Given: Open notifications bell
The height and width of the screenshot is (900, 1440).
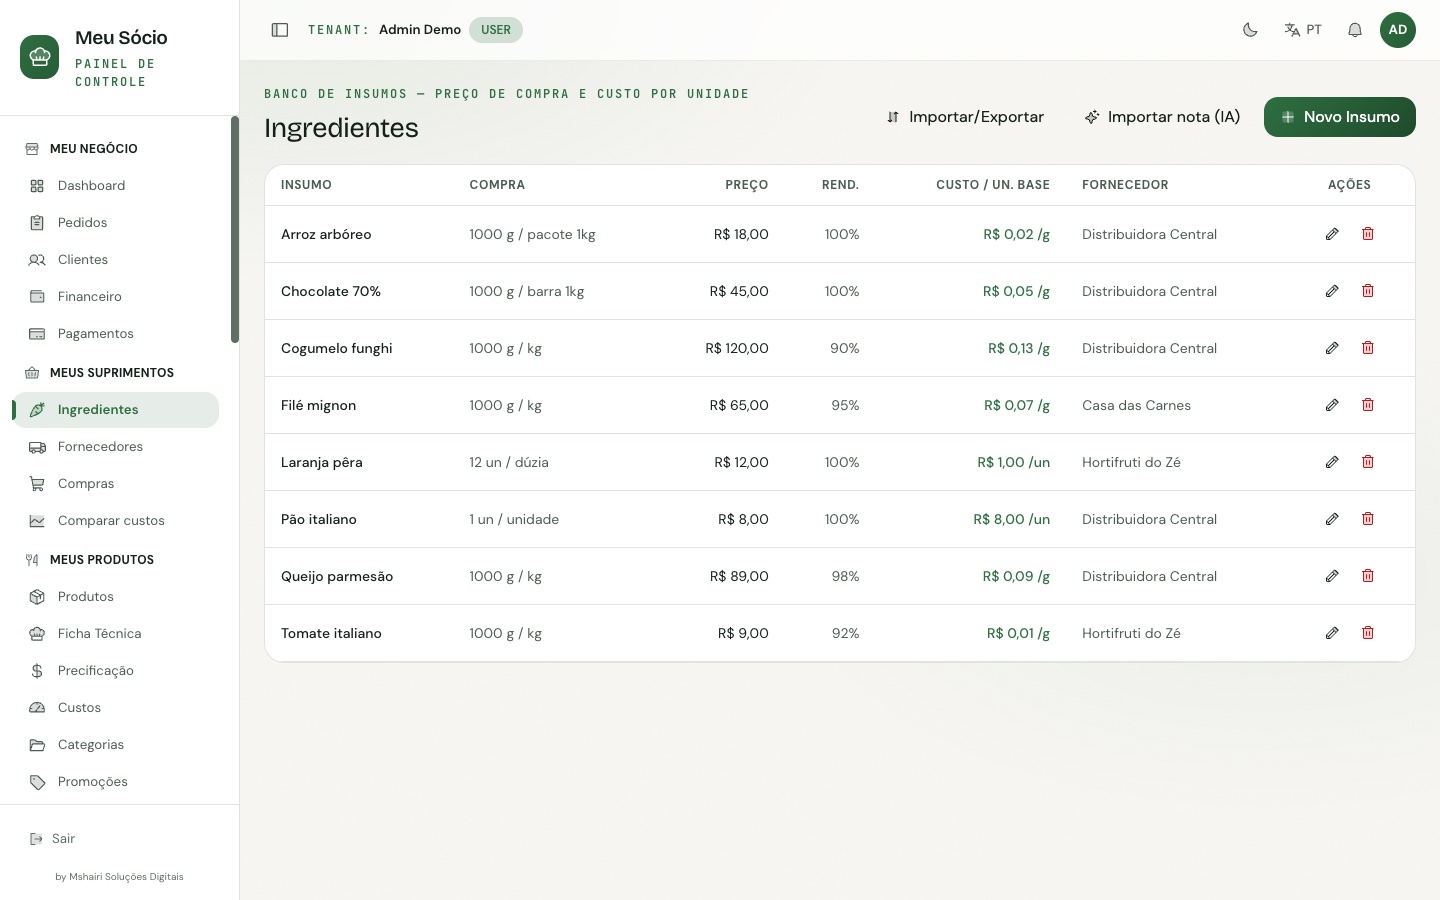Looking at the screenshot, I should [1355, 30].
